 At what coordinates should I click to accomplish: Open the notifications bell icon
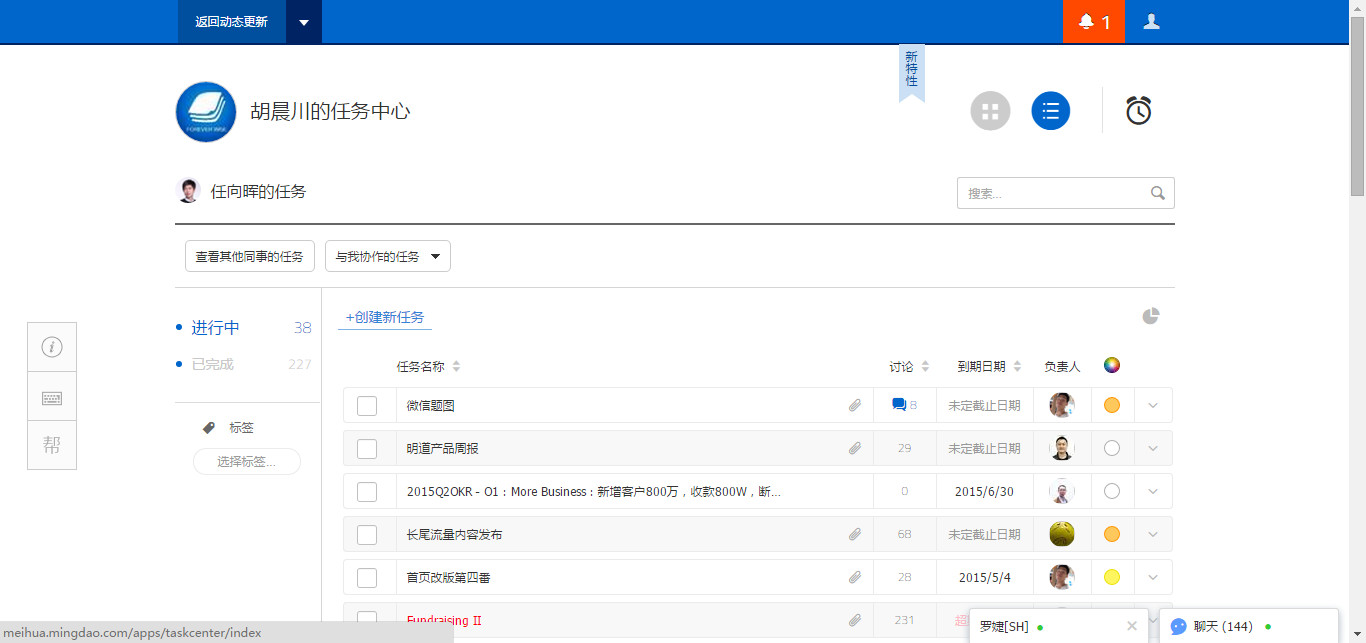pos(1086,22)
